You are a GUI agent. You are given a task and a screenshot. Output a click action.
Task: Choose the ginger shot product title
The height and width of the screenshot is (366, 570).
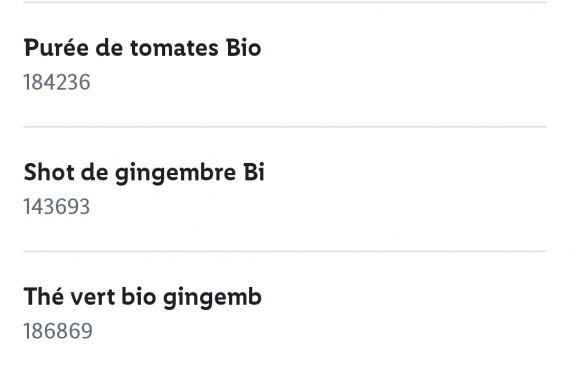(x=144, y=172)
